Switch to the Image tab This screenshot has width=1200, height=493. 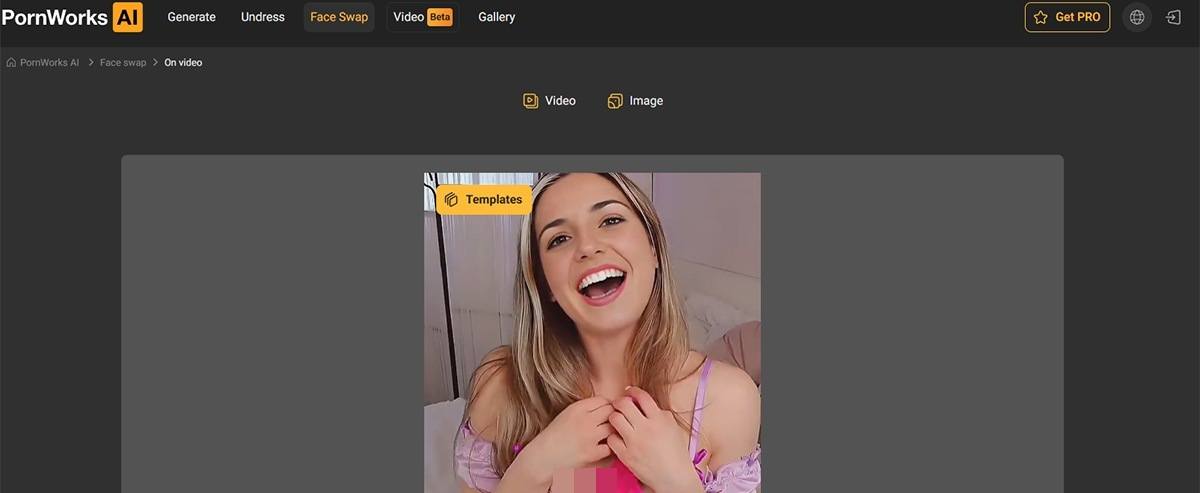pyautogui.click(x=645, y=101)
